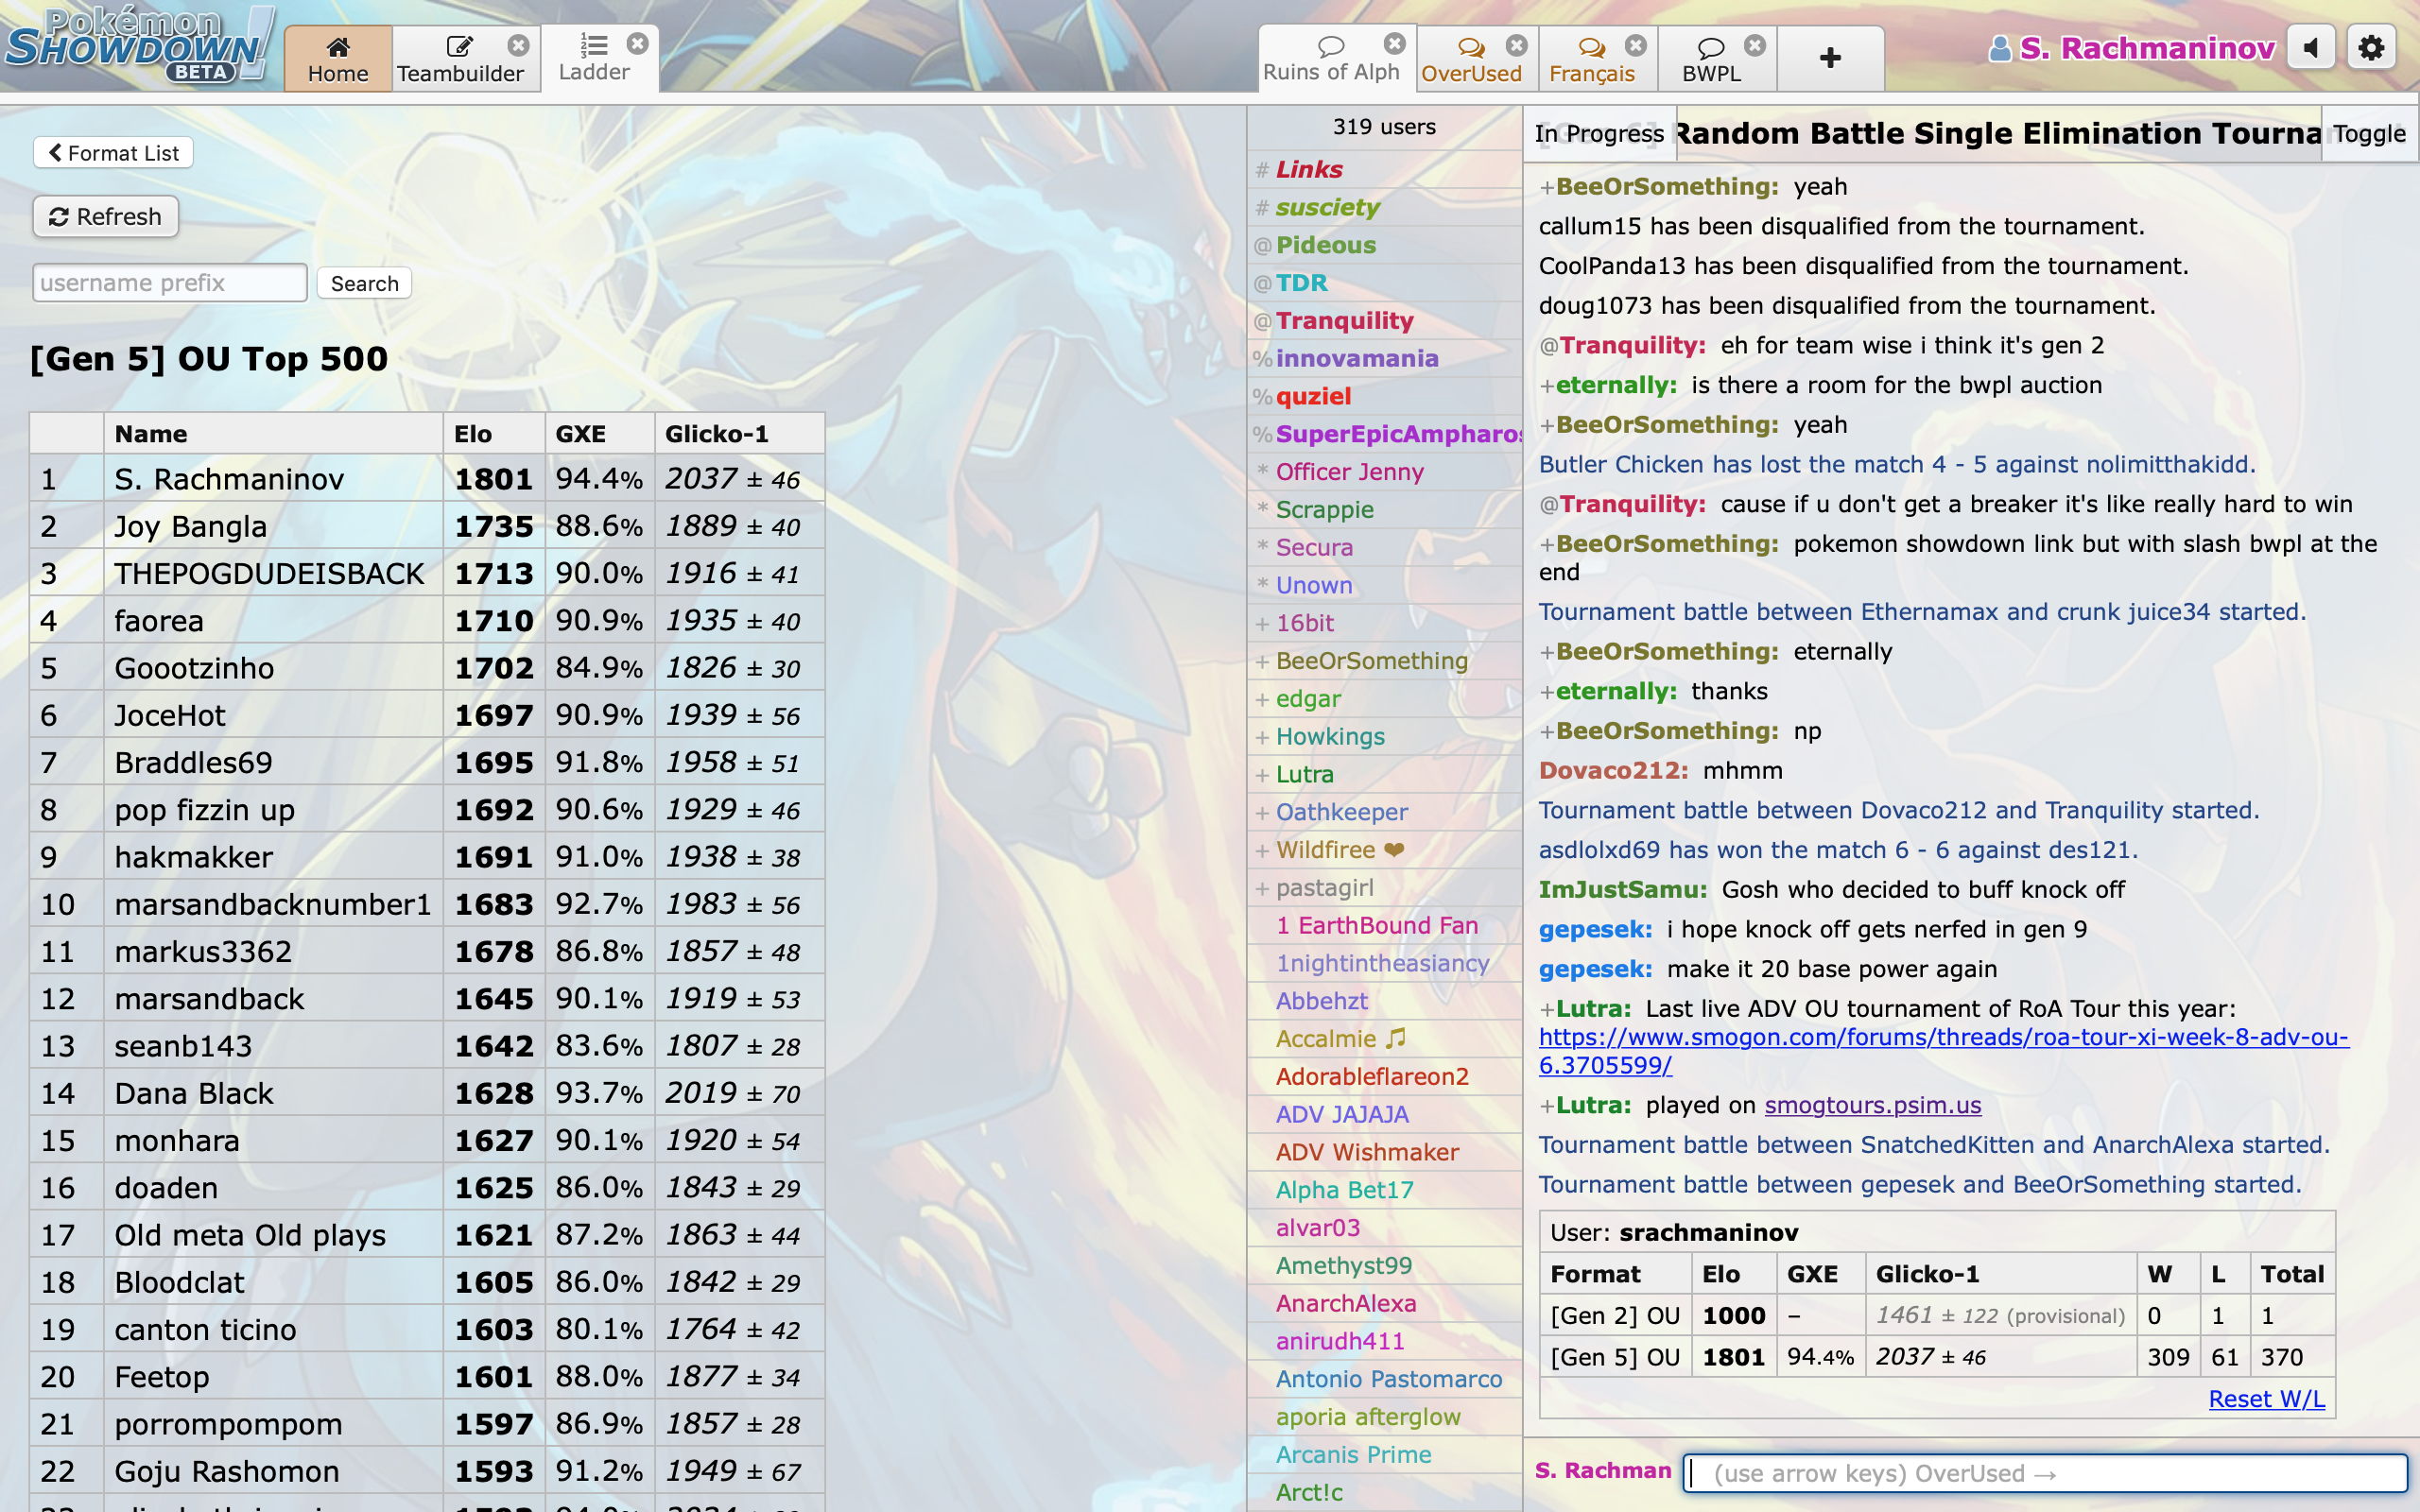Open the smogon.com RoA tour forum link
Viewport: 2420px width, 1512px height.
click(1943, 1051)
